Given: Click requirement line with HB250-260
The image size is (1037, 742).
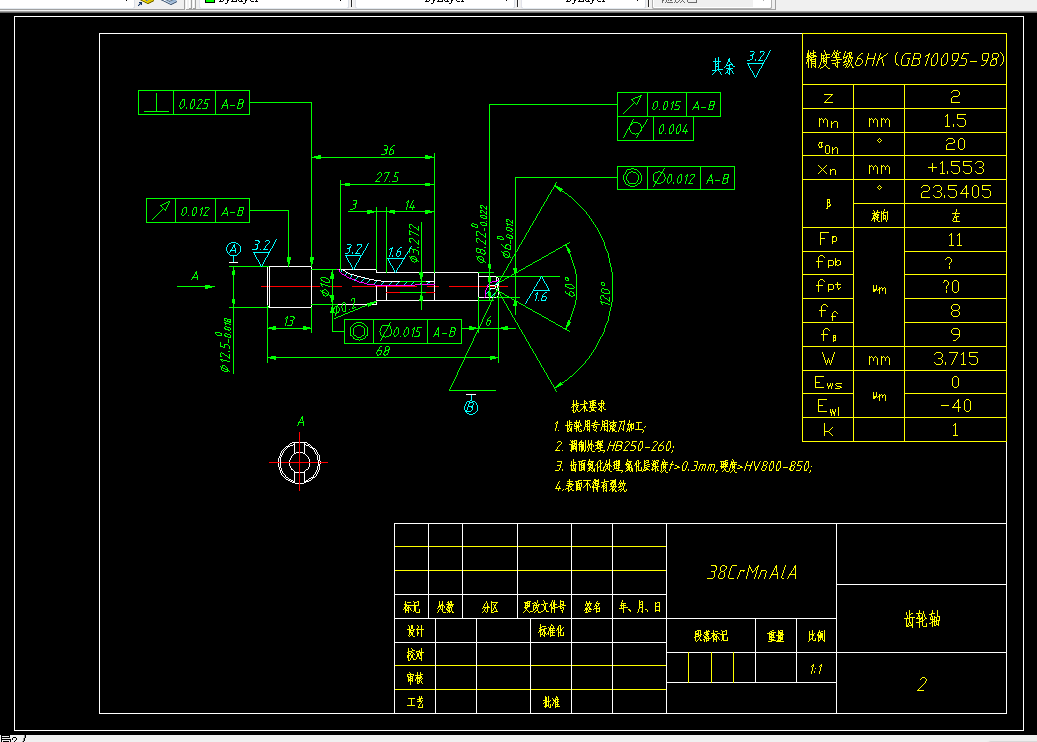Looking at the screenshot, I should [614, 446].
